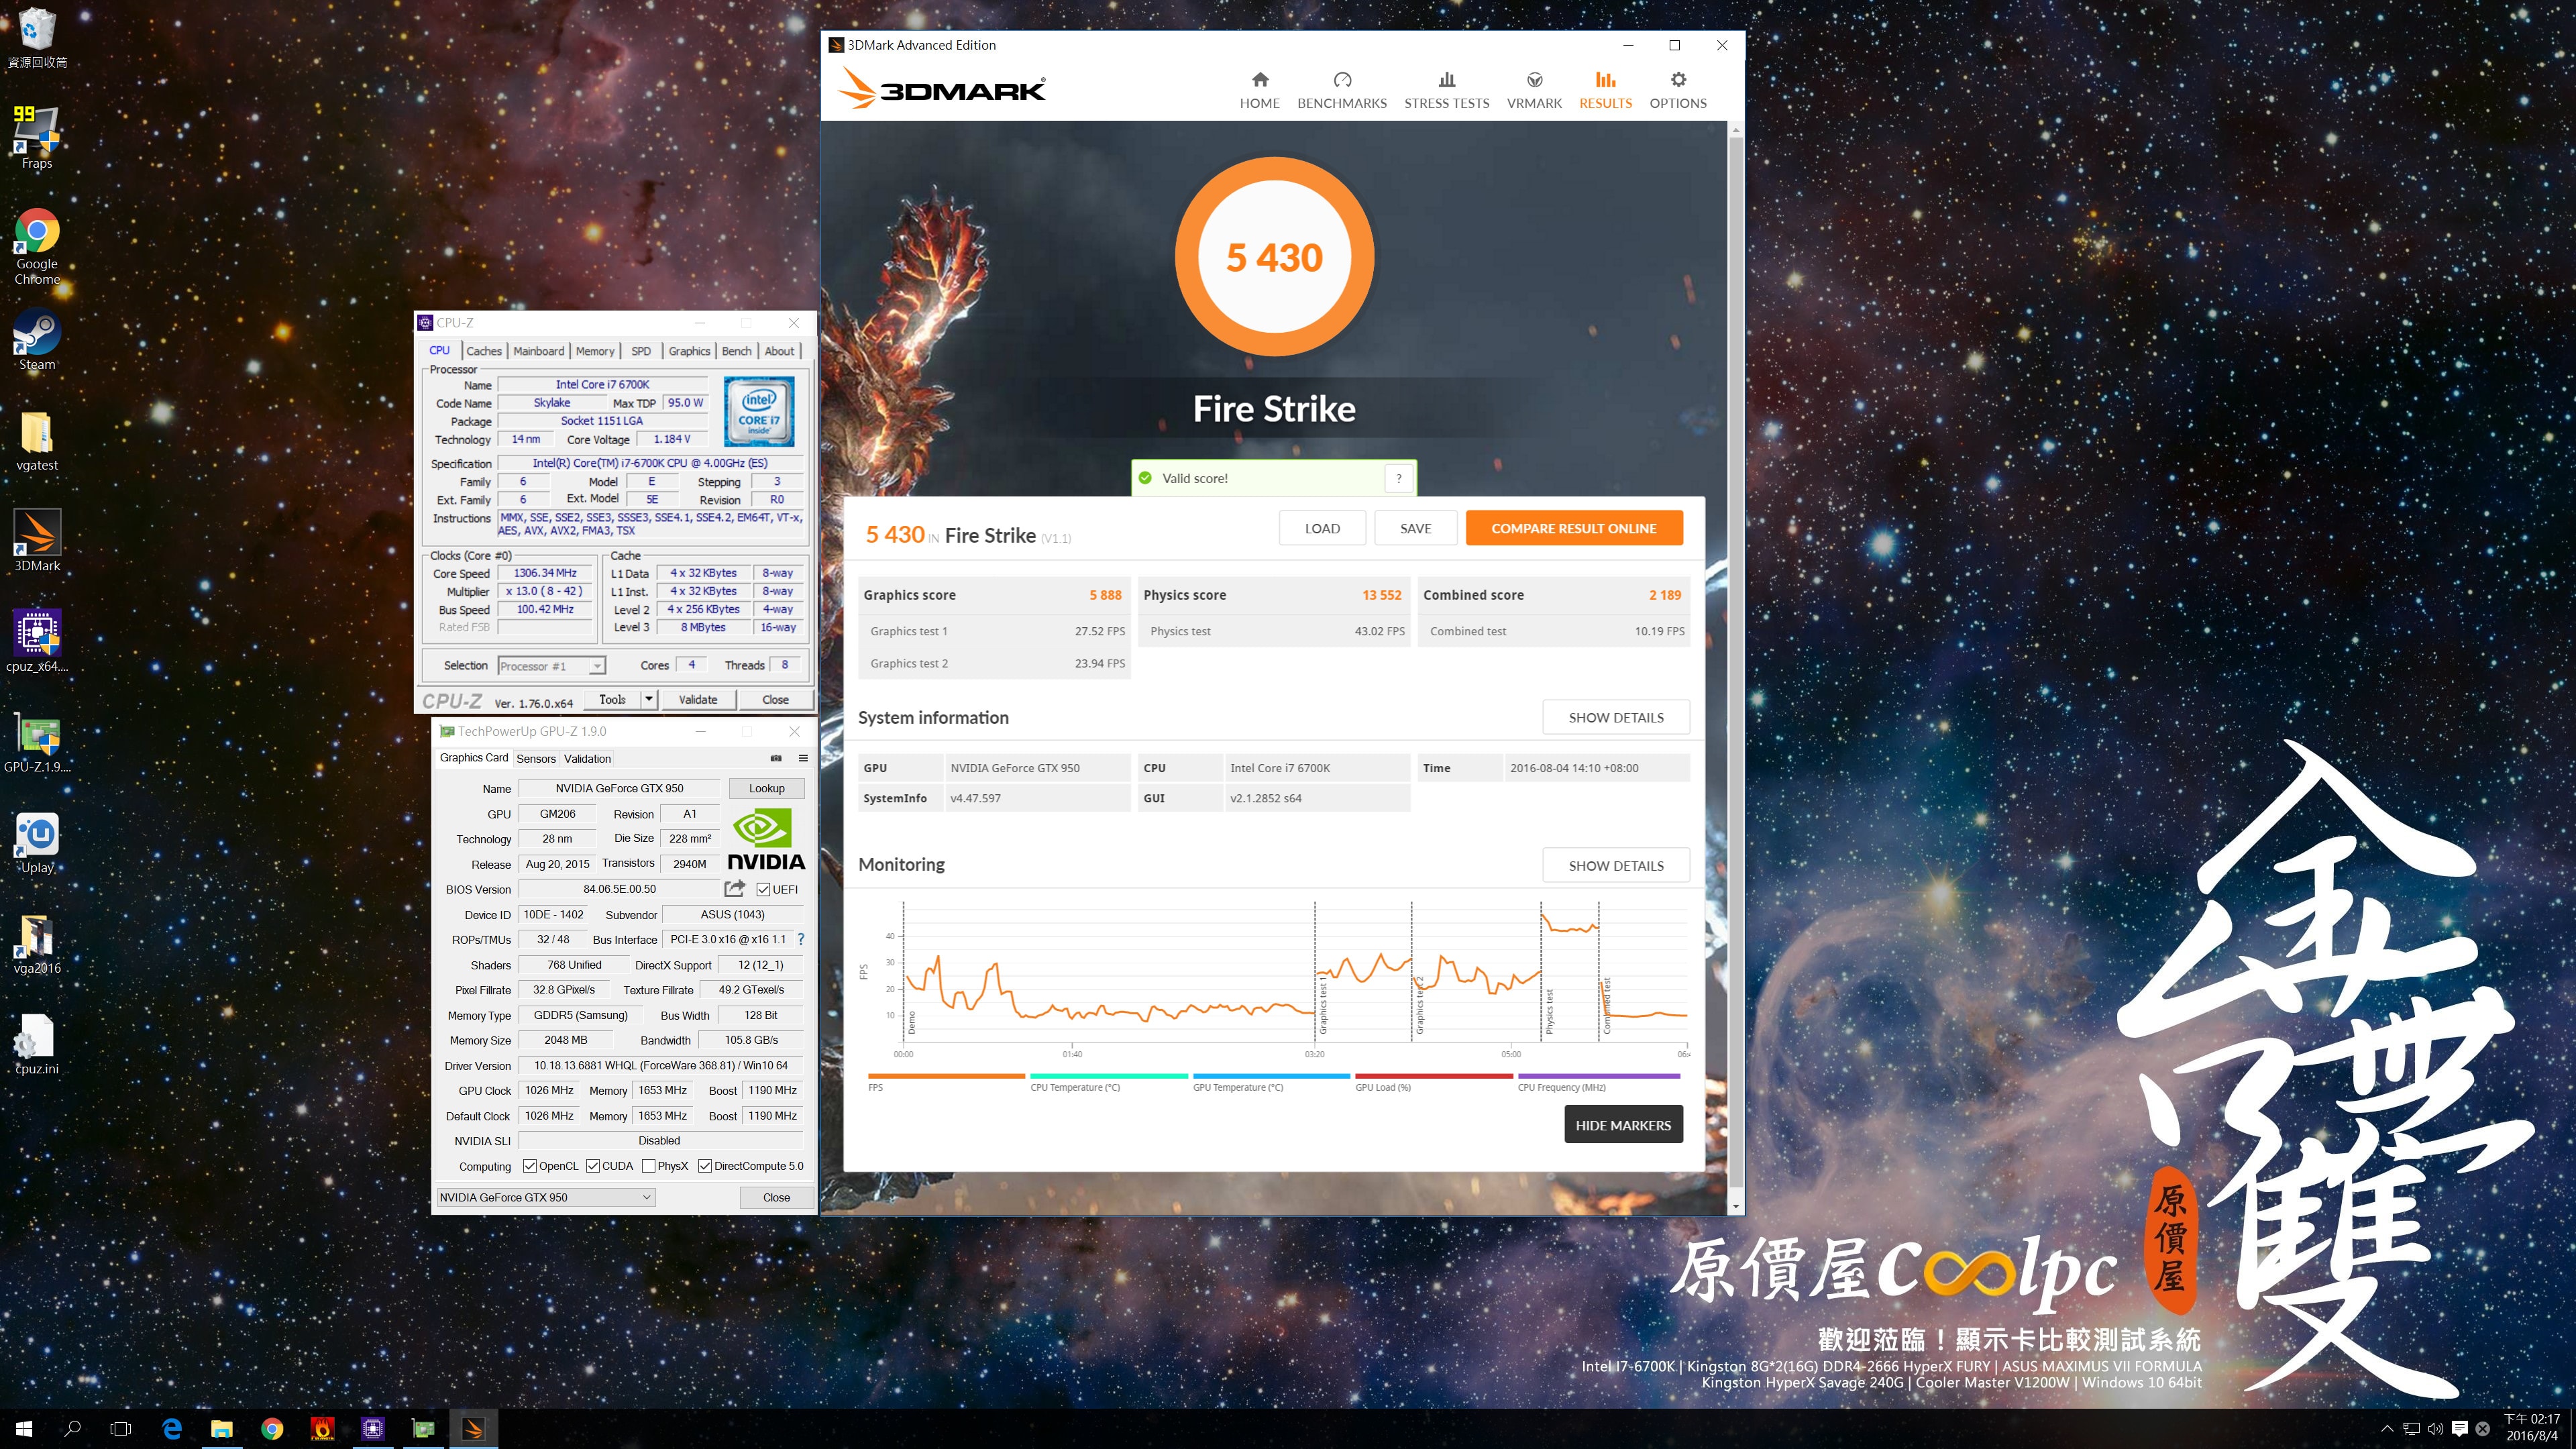Click the LOAD result button
Screen dimensions: 2576x1449
click(1322, 528)
